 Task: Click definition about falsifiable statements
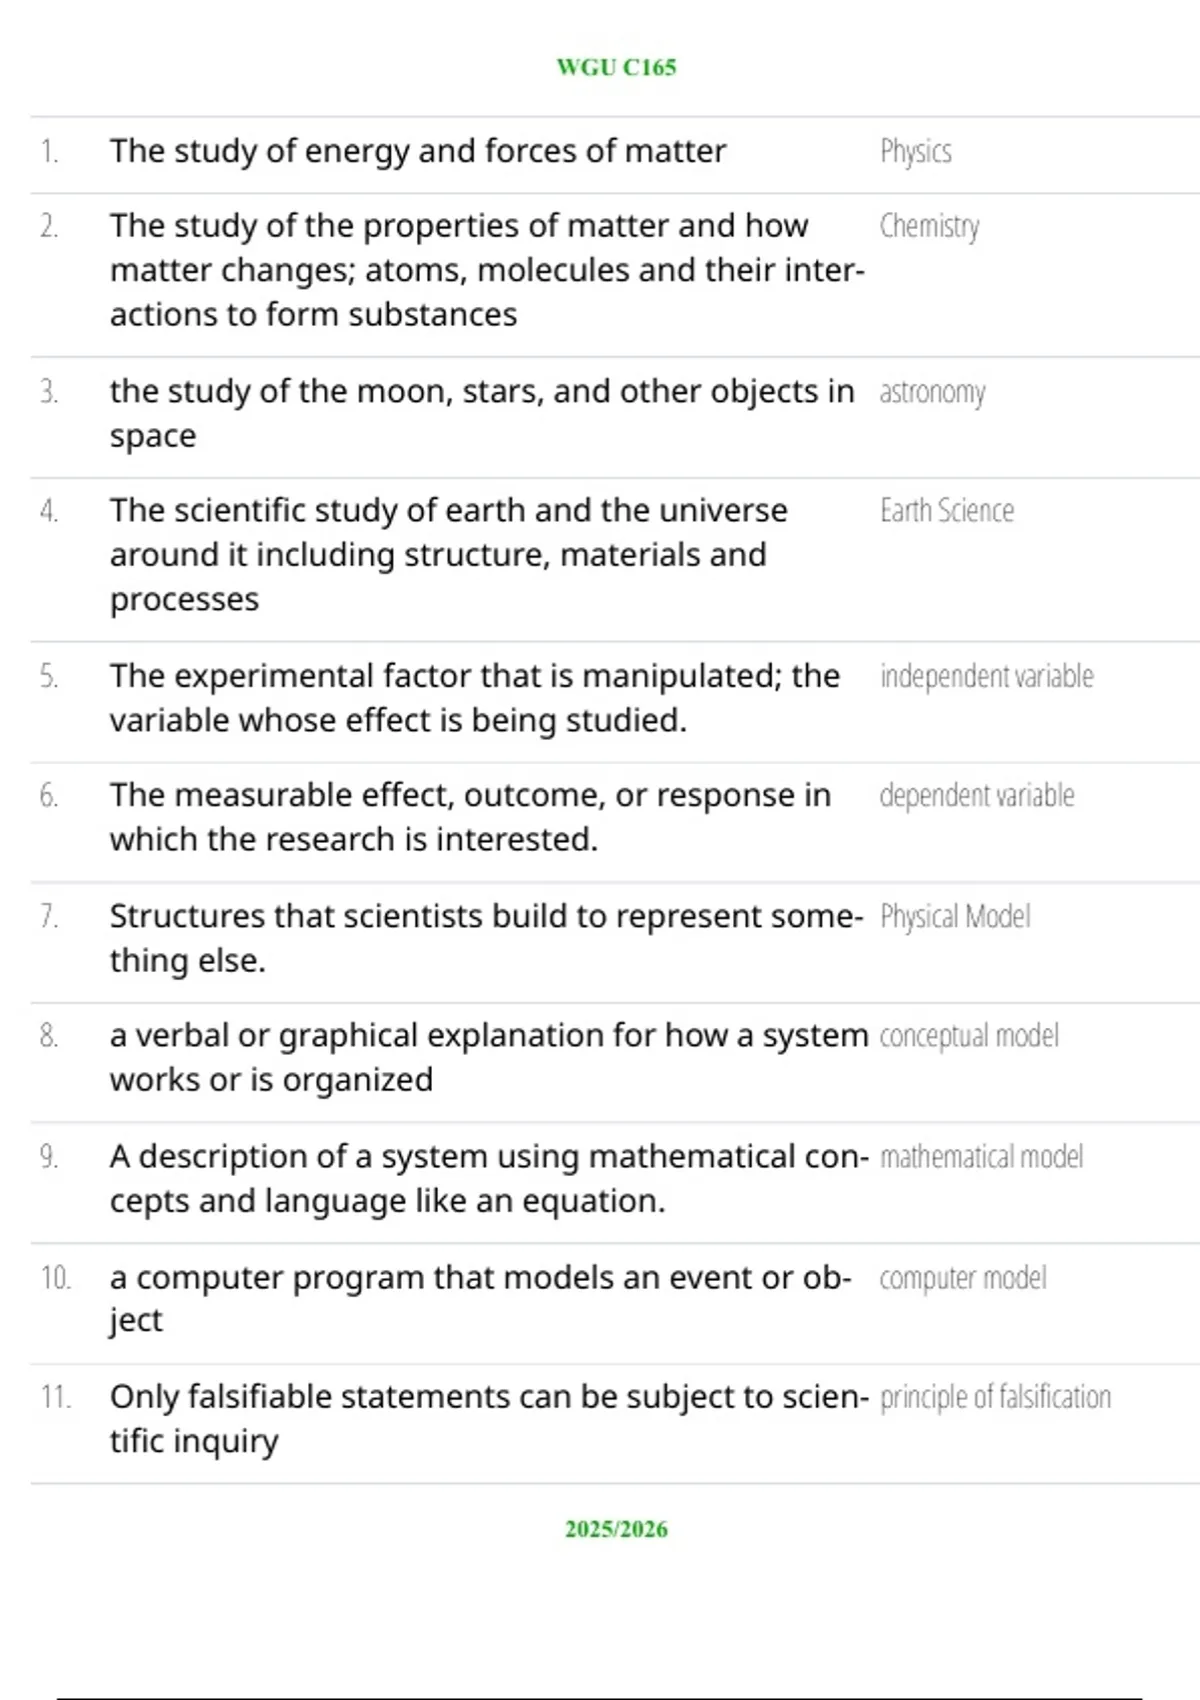click(x=489, y=1419)
